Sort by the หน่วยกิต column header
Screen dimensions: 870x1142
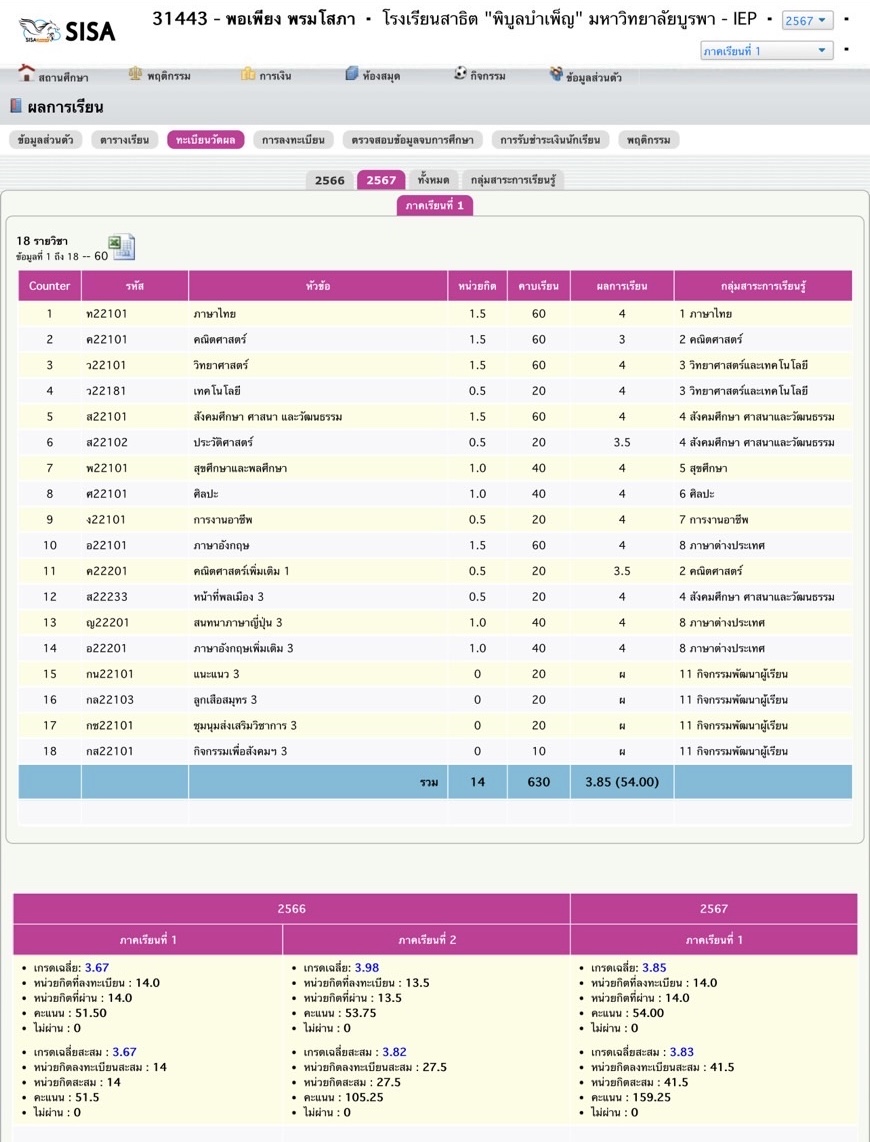point(478,286)
